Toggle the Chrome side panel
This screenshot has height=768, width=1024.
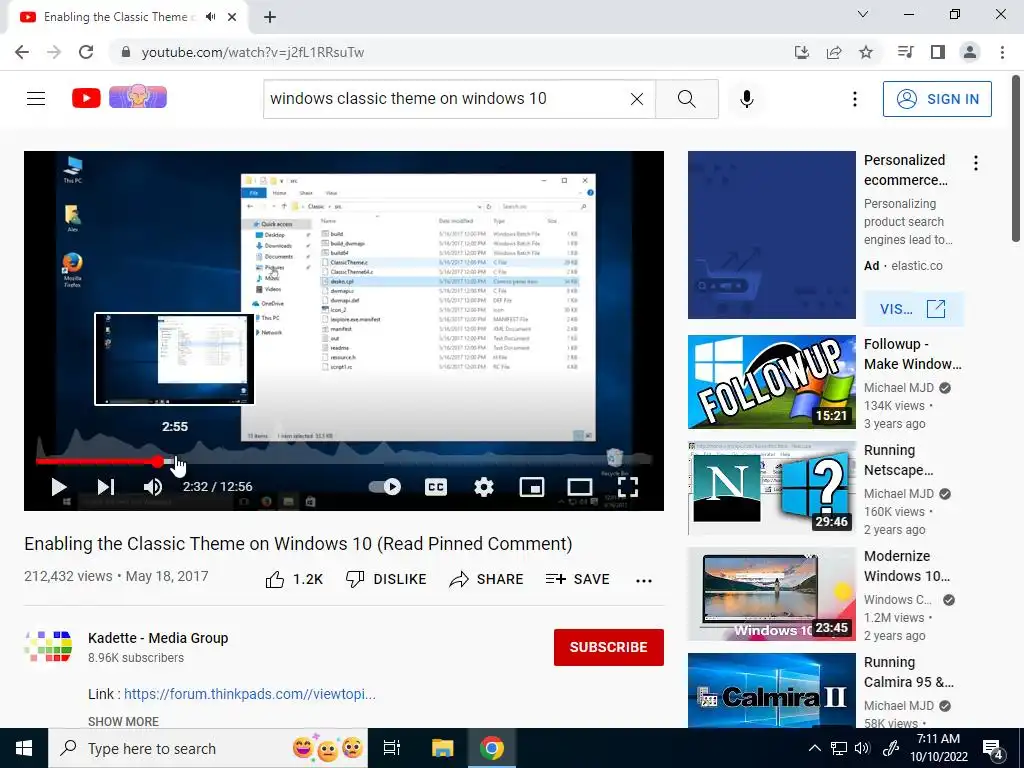[x=938, y=52]
